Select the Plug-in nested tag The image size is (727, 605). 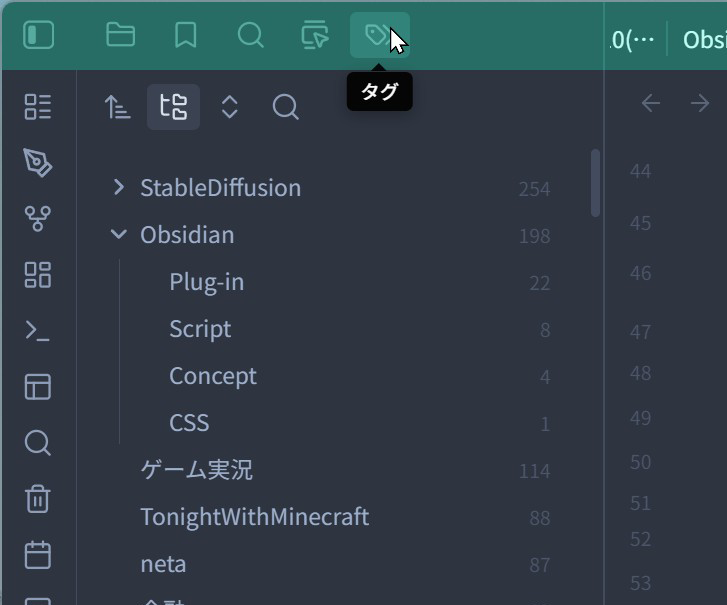click(206, 282)
